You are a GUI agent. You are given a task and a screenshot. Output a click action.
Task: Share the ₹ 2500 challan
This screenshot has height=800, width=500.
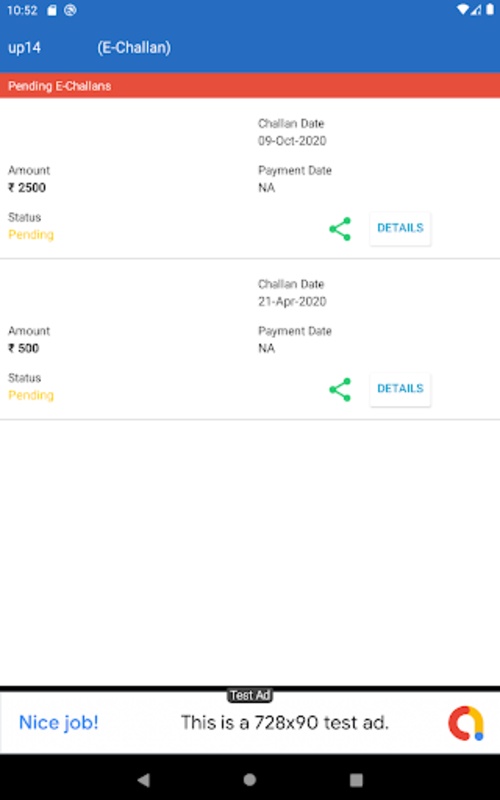tap(340, 229)
